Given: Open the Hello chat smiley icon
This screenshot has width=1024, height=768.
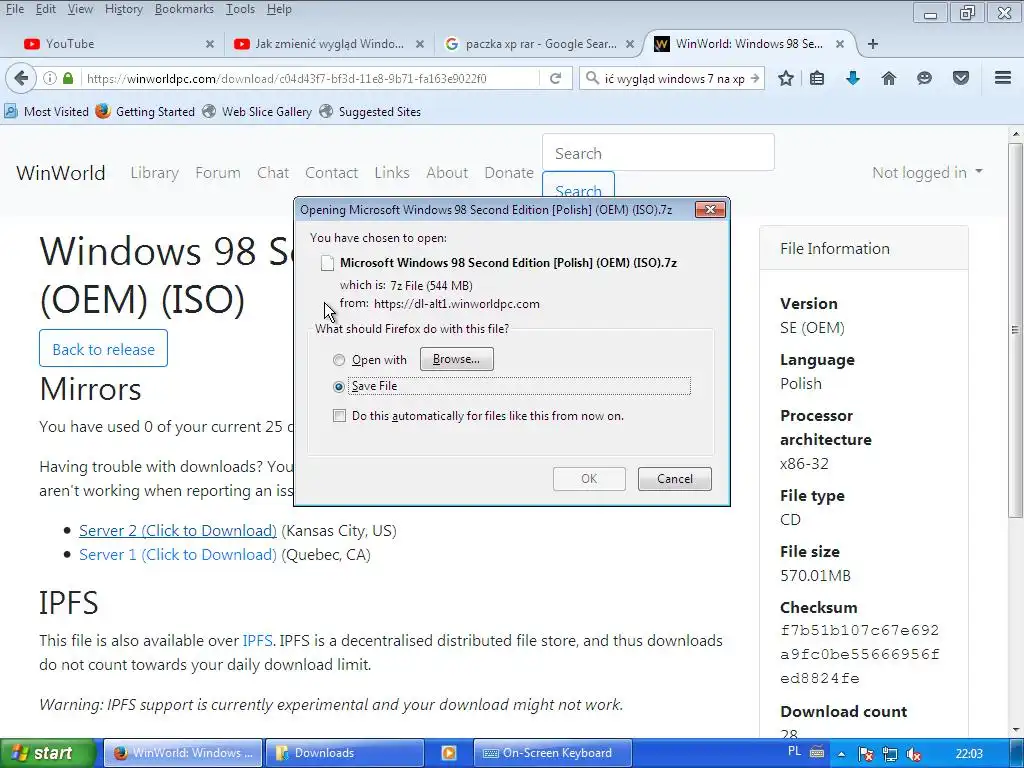Looking at the screenshot, I should [x=924, y=78].
